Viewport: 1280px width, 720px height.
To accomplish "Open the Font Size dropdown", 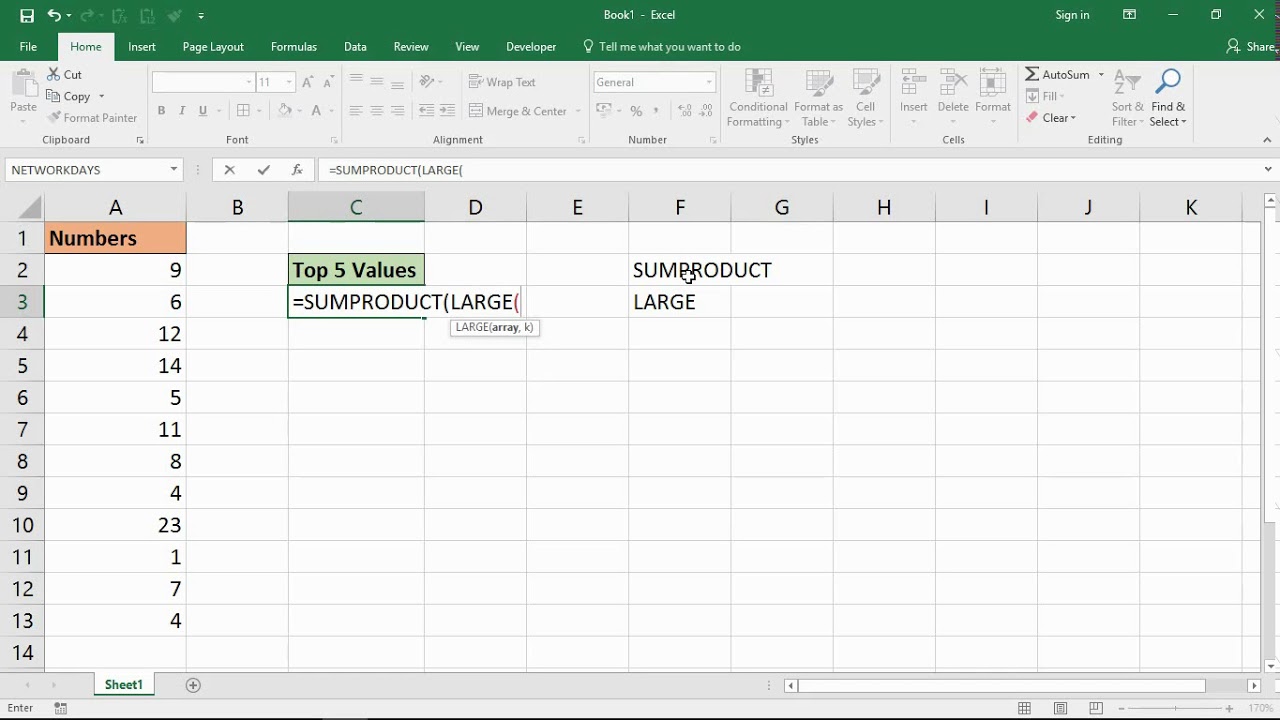I will (x=290, y=81).
